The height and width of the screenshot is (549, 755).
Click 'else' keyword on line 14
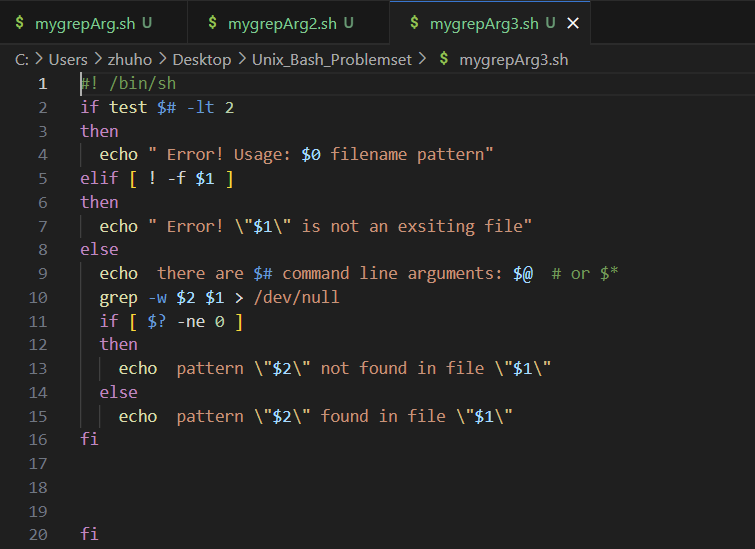tap(118, 392)
